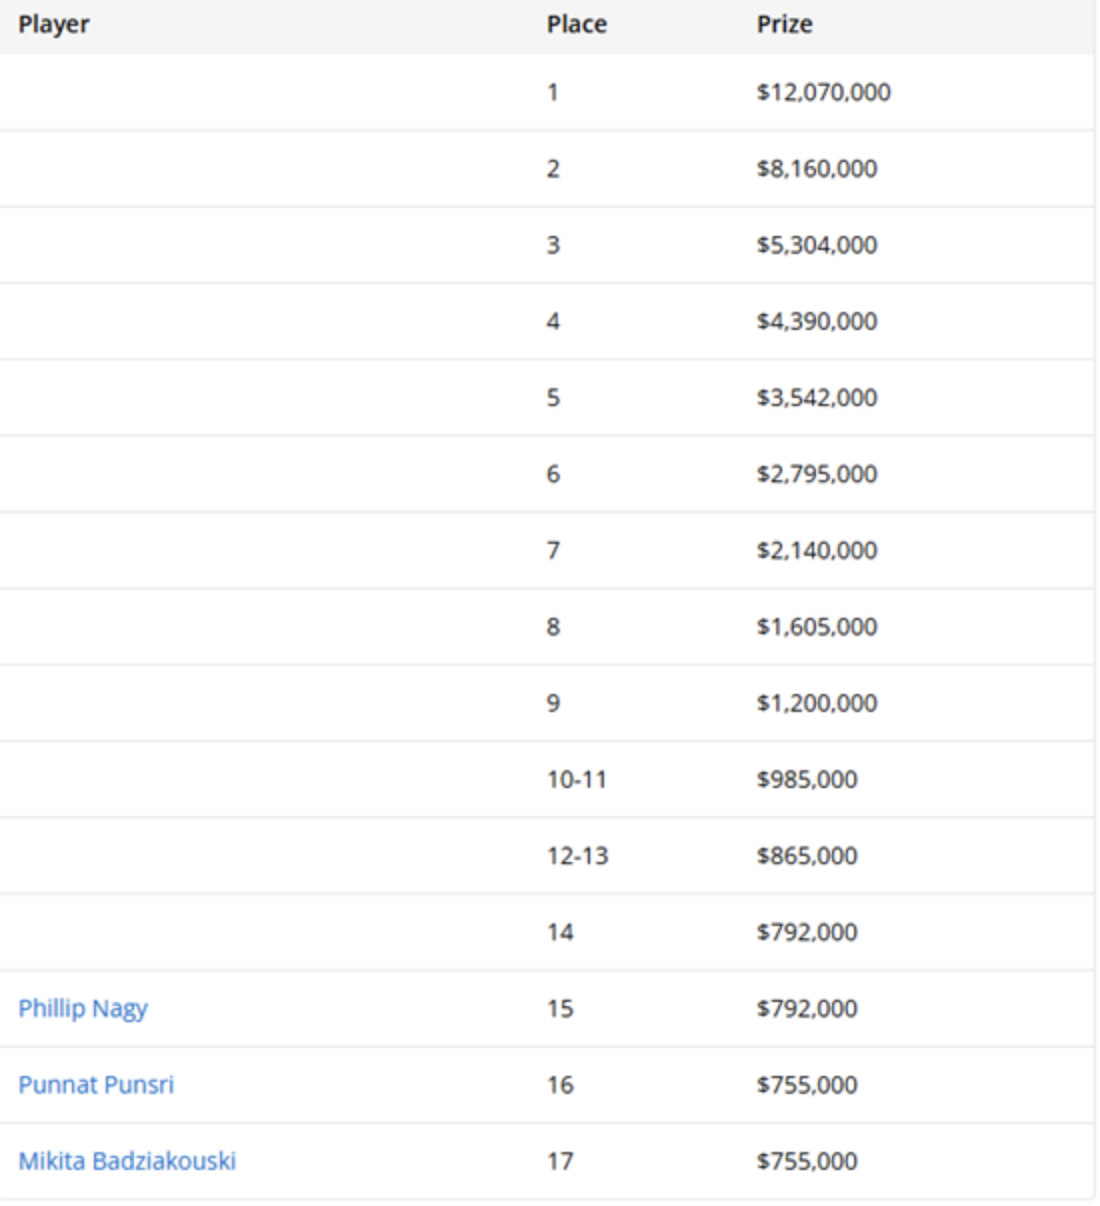Click the $1,200,000 prize value
This screenshot has height=1206, width=1100.
[x=816, y=703]
